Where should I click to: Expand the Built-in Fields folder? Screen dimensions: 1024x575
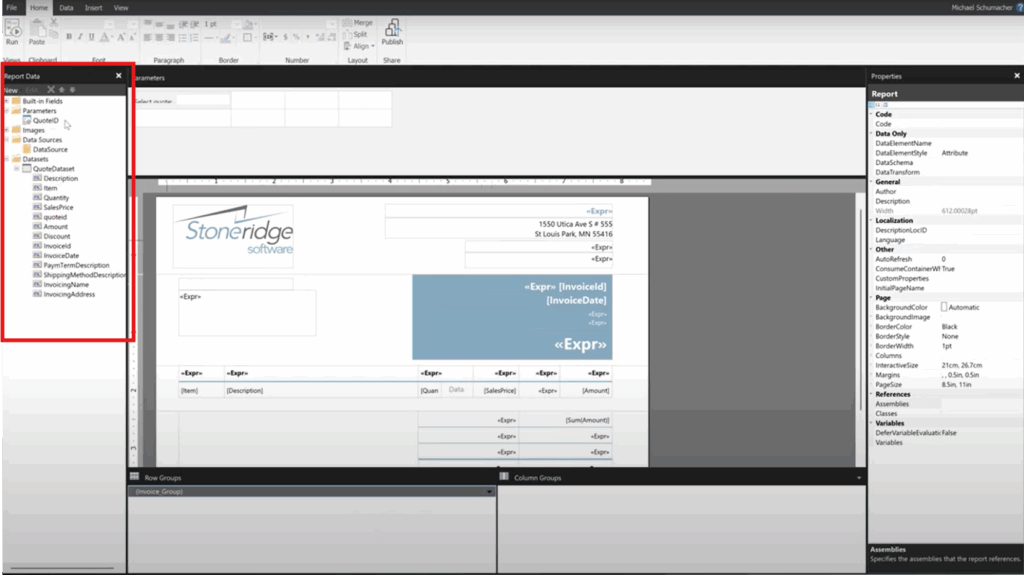tap(7, 101)
